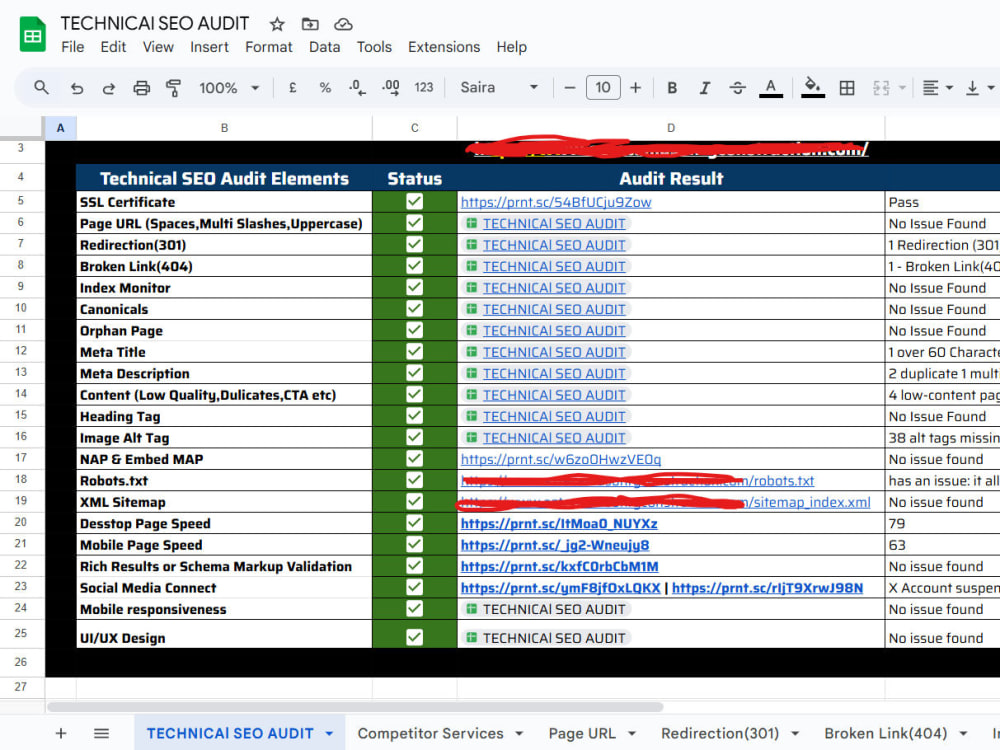Format as percent
Viewport: 1000px width, 750px height.
pos(325,88)
